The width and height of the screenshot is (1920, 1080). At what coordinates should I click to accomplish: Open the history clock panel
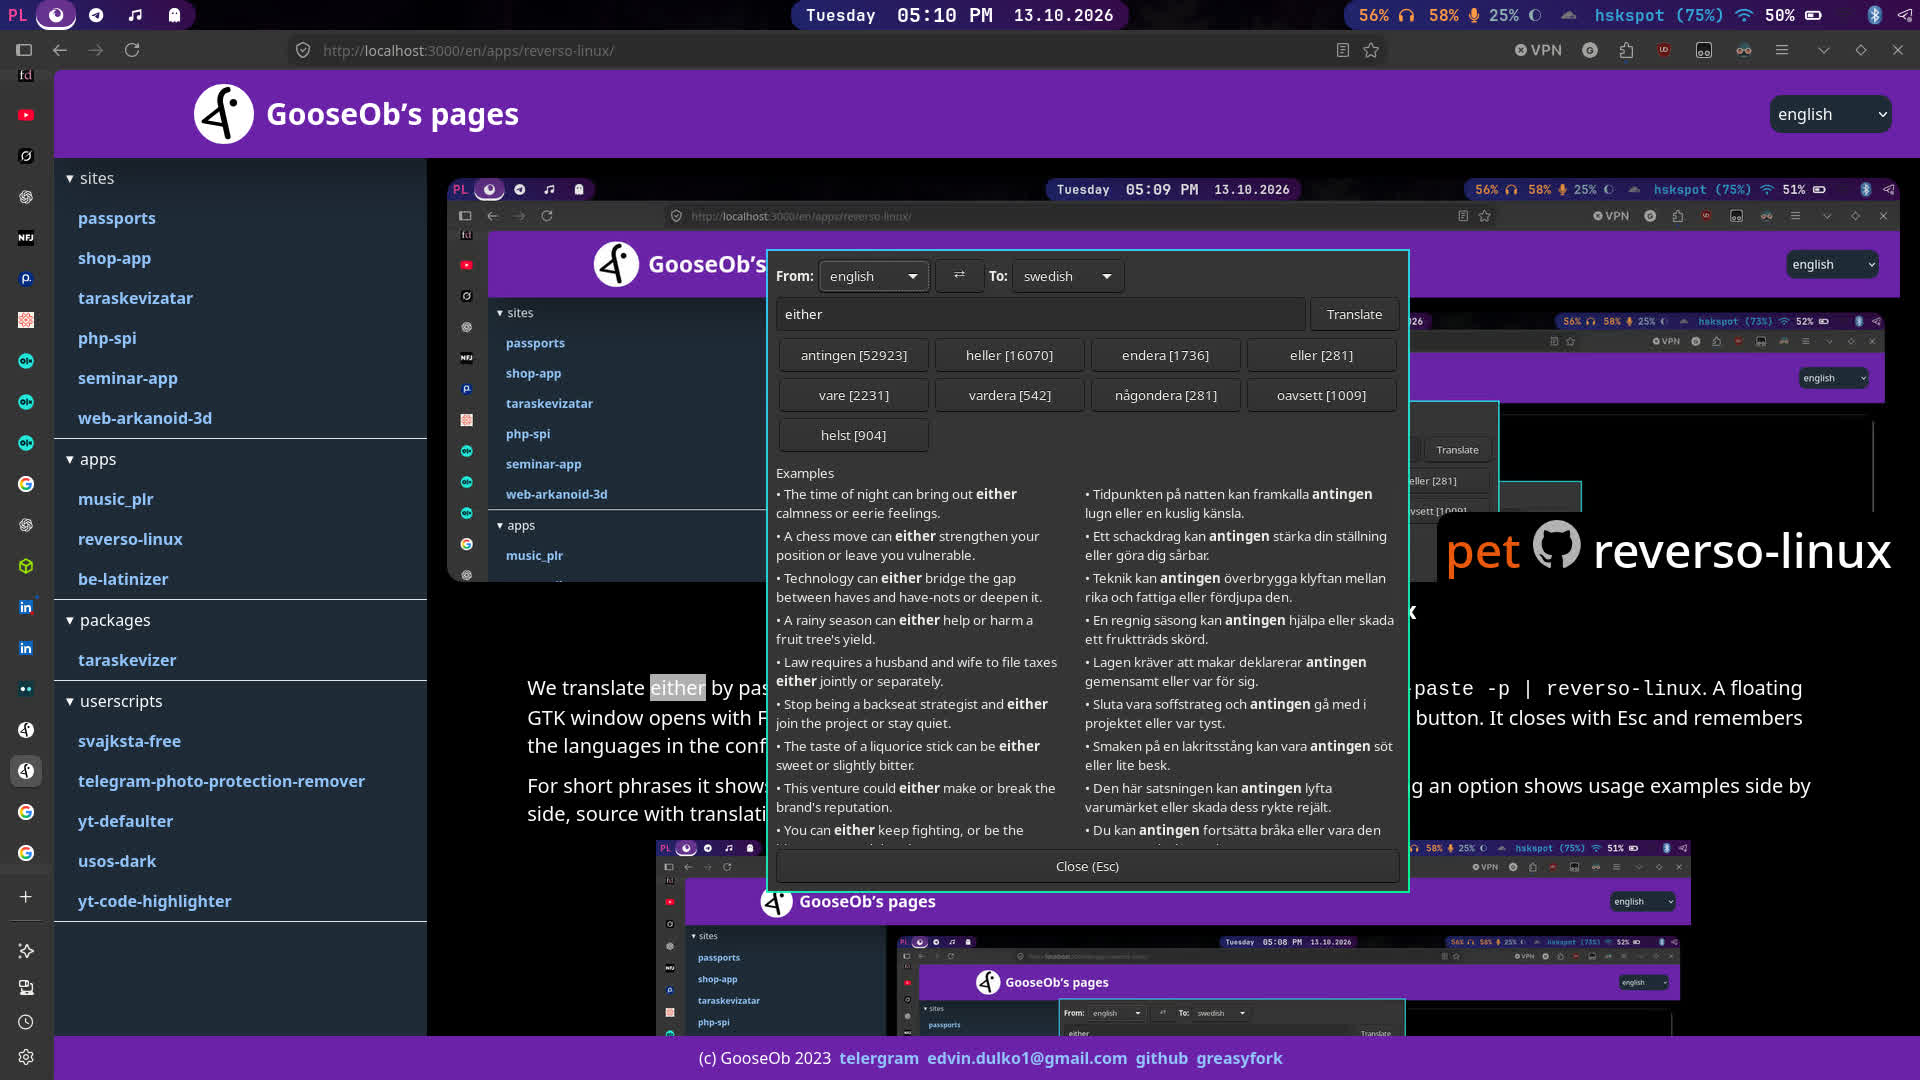26,1022
